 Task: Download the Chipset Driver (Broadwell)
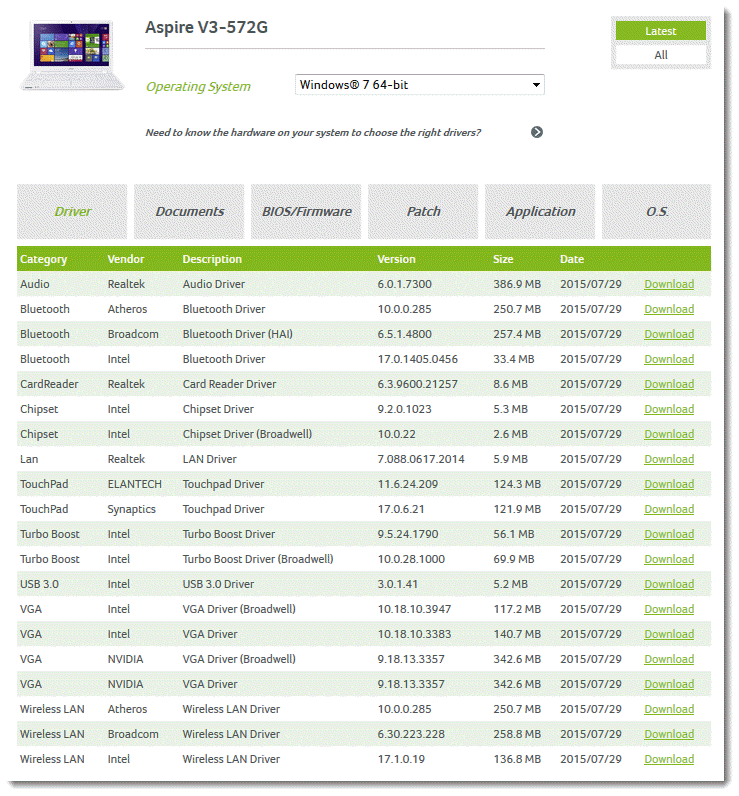click(x=669, y=434)
